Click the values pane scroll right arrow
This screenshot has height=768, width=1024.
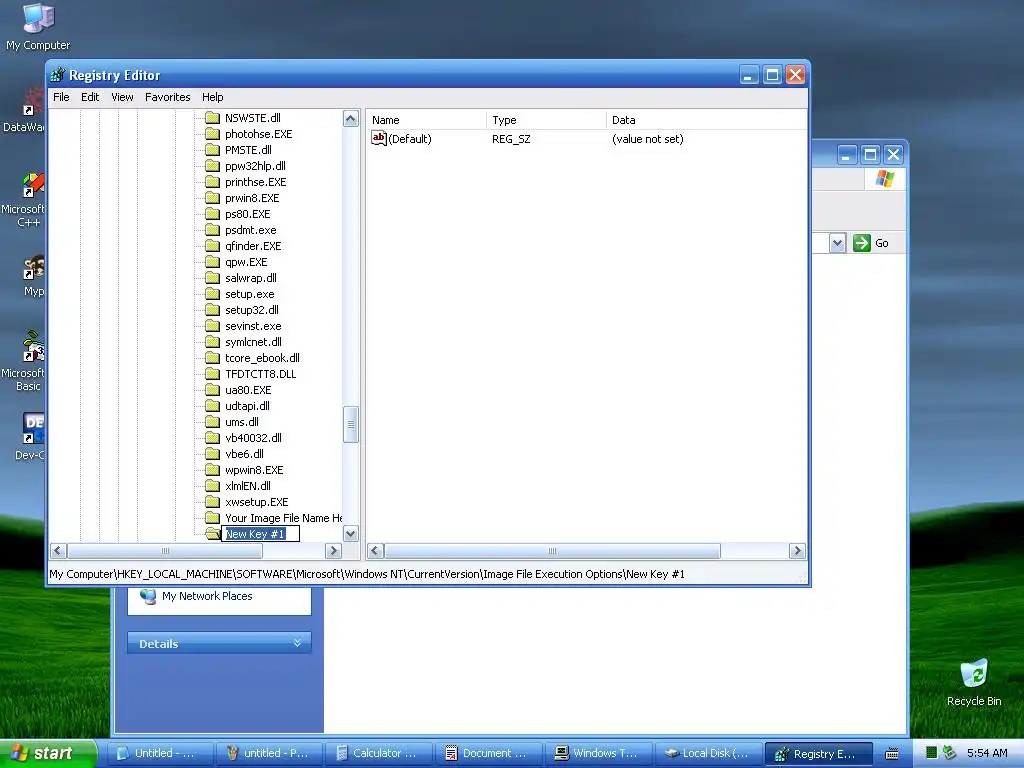click(797, 551)
